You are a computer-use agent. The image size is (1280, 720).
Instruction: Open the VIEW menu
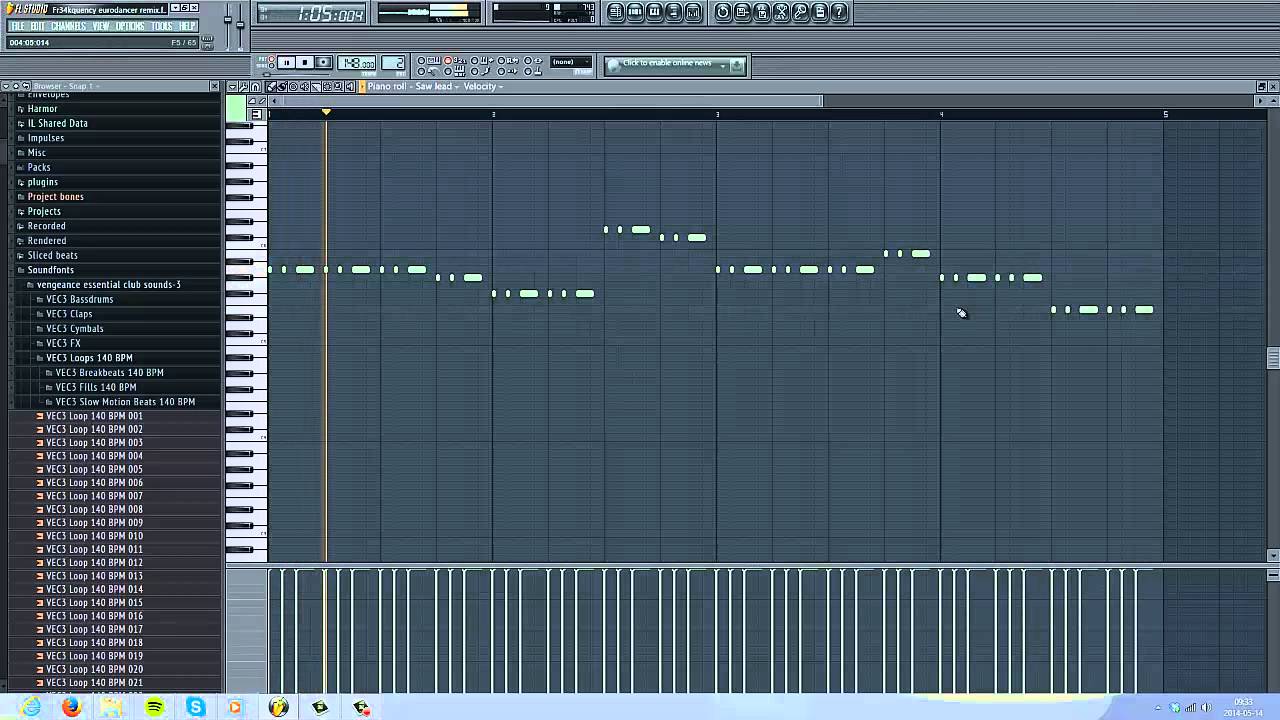(101, 26)
